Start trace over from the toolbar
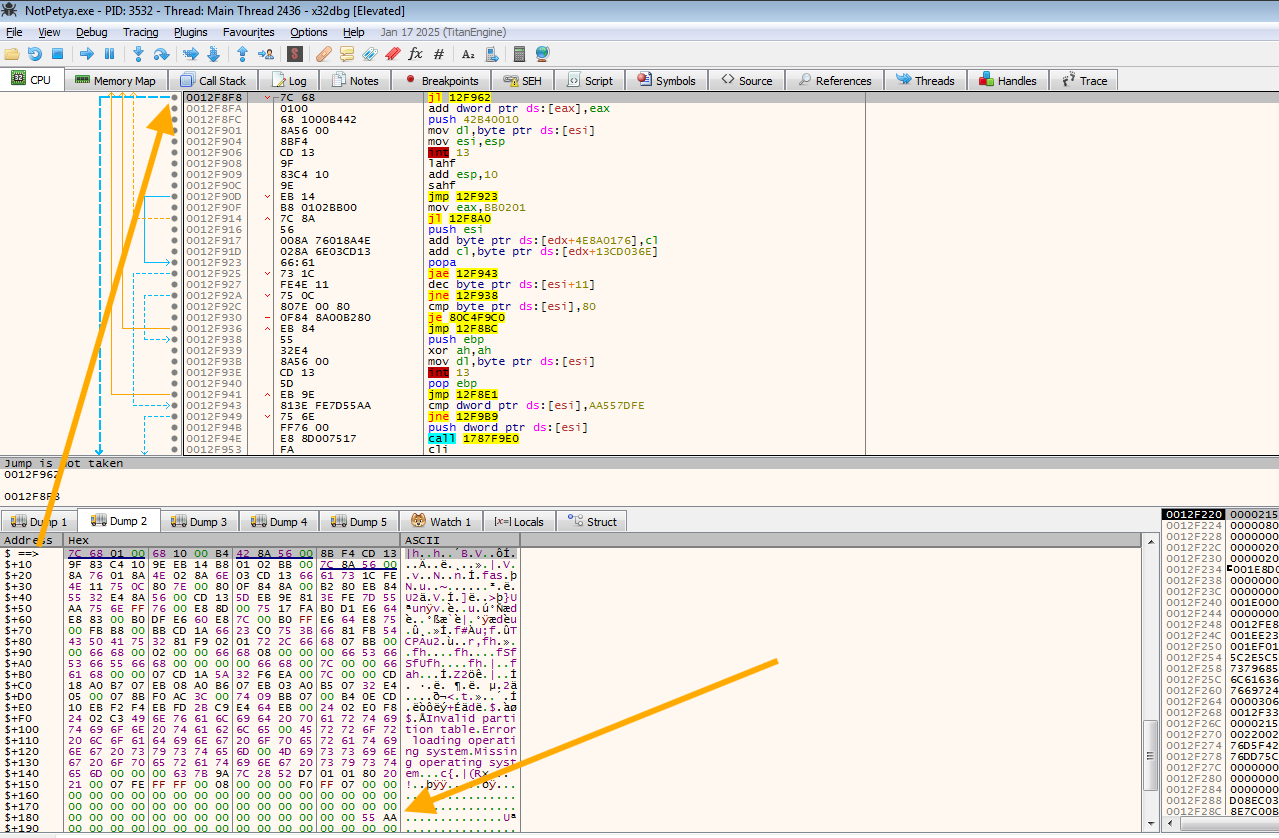This screenshot has width=1279, height=838. (x=213, y=53)
